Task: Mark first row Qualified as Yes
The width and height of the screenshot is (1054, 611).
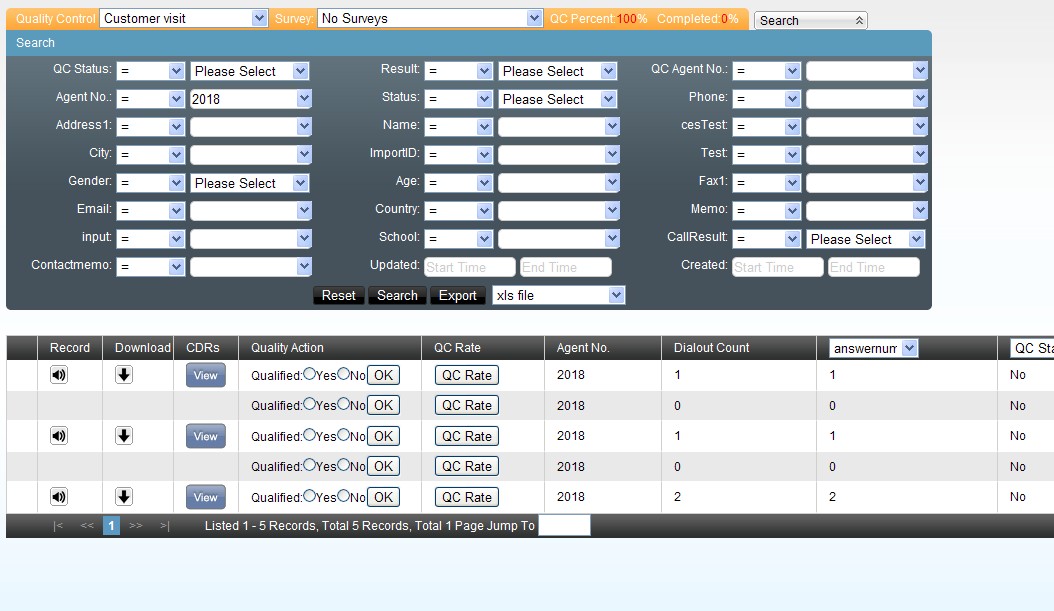Action: (309, 374)
